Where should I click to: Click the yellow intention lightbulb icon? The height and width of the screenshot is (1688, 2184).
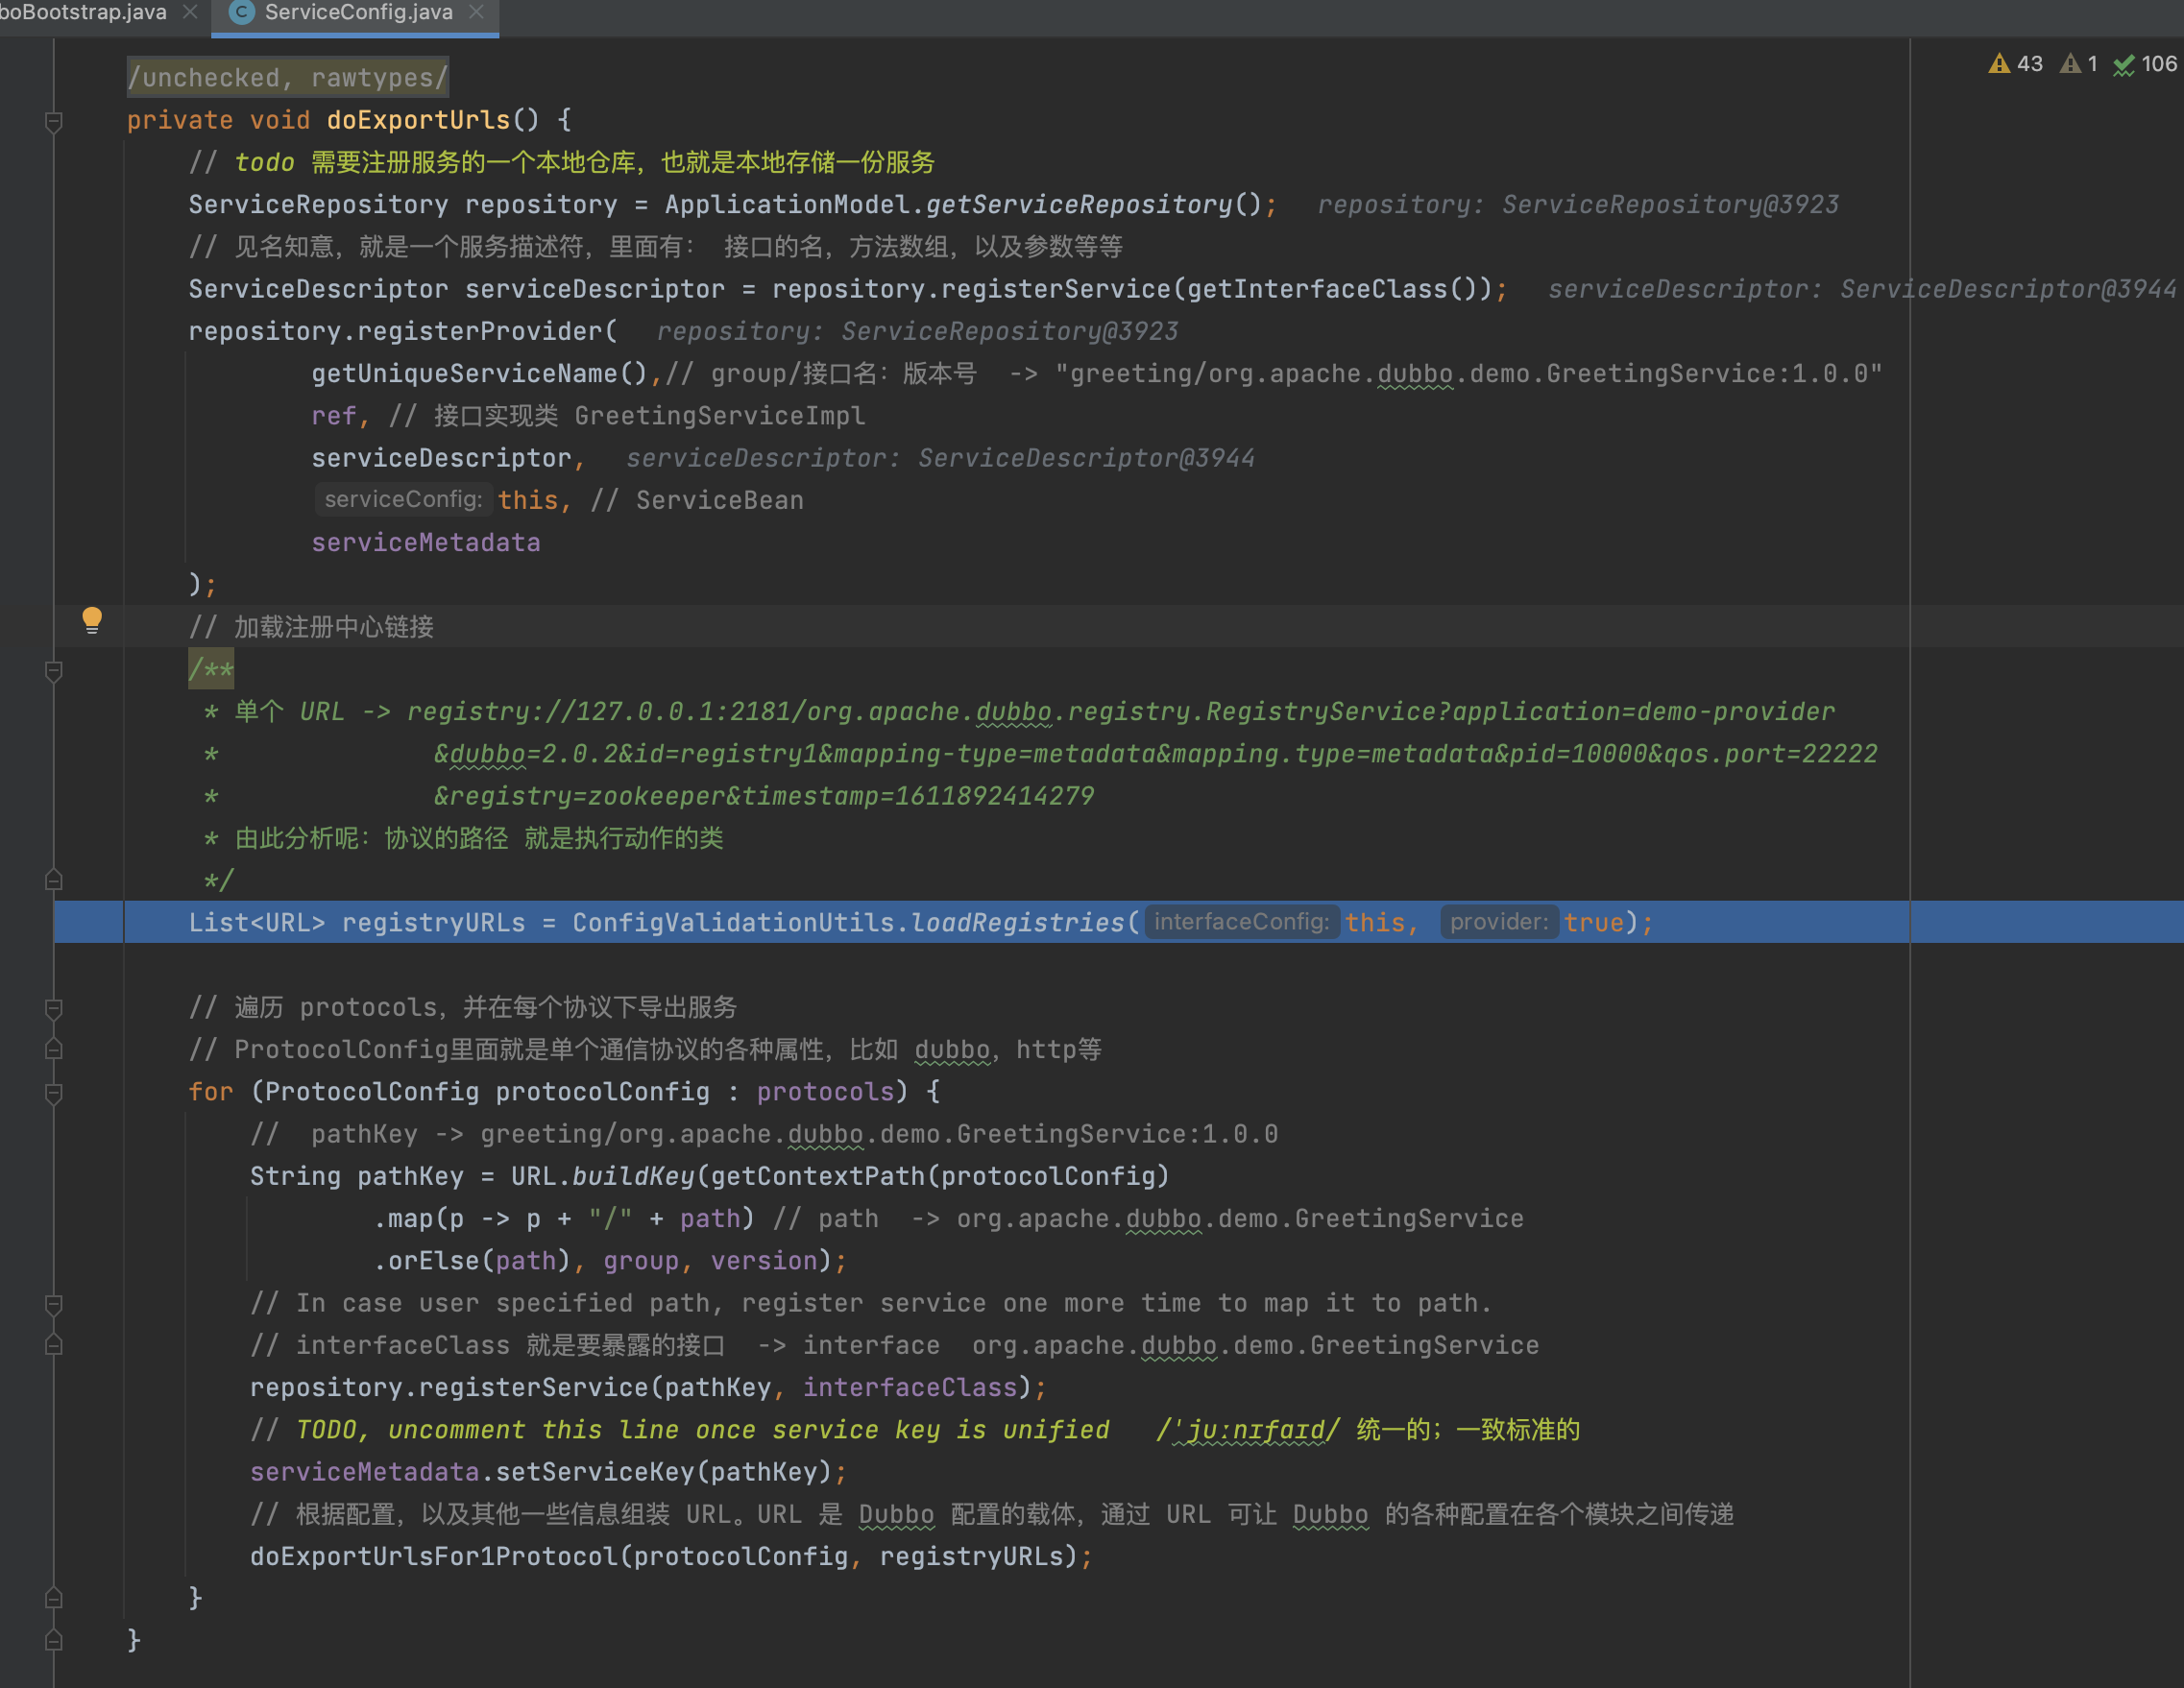tap(92, 620)
